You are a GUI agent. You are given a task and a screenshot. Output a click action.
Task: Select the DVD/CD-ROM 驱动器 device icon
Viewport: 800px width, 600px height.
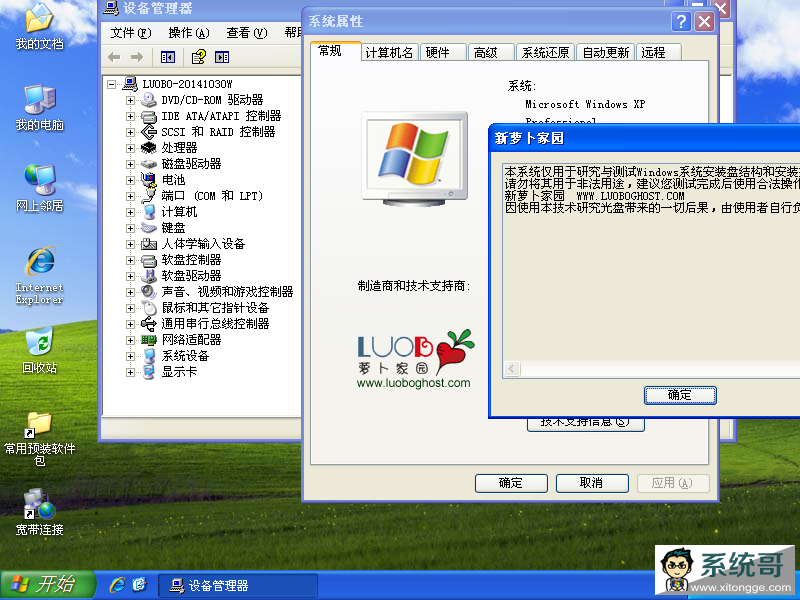click(x=148, y=99)
